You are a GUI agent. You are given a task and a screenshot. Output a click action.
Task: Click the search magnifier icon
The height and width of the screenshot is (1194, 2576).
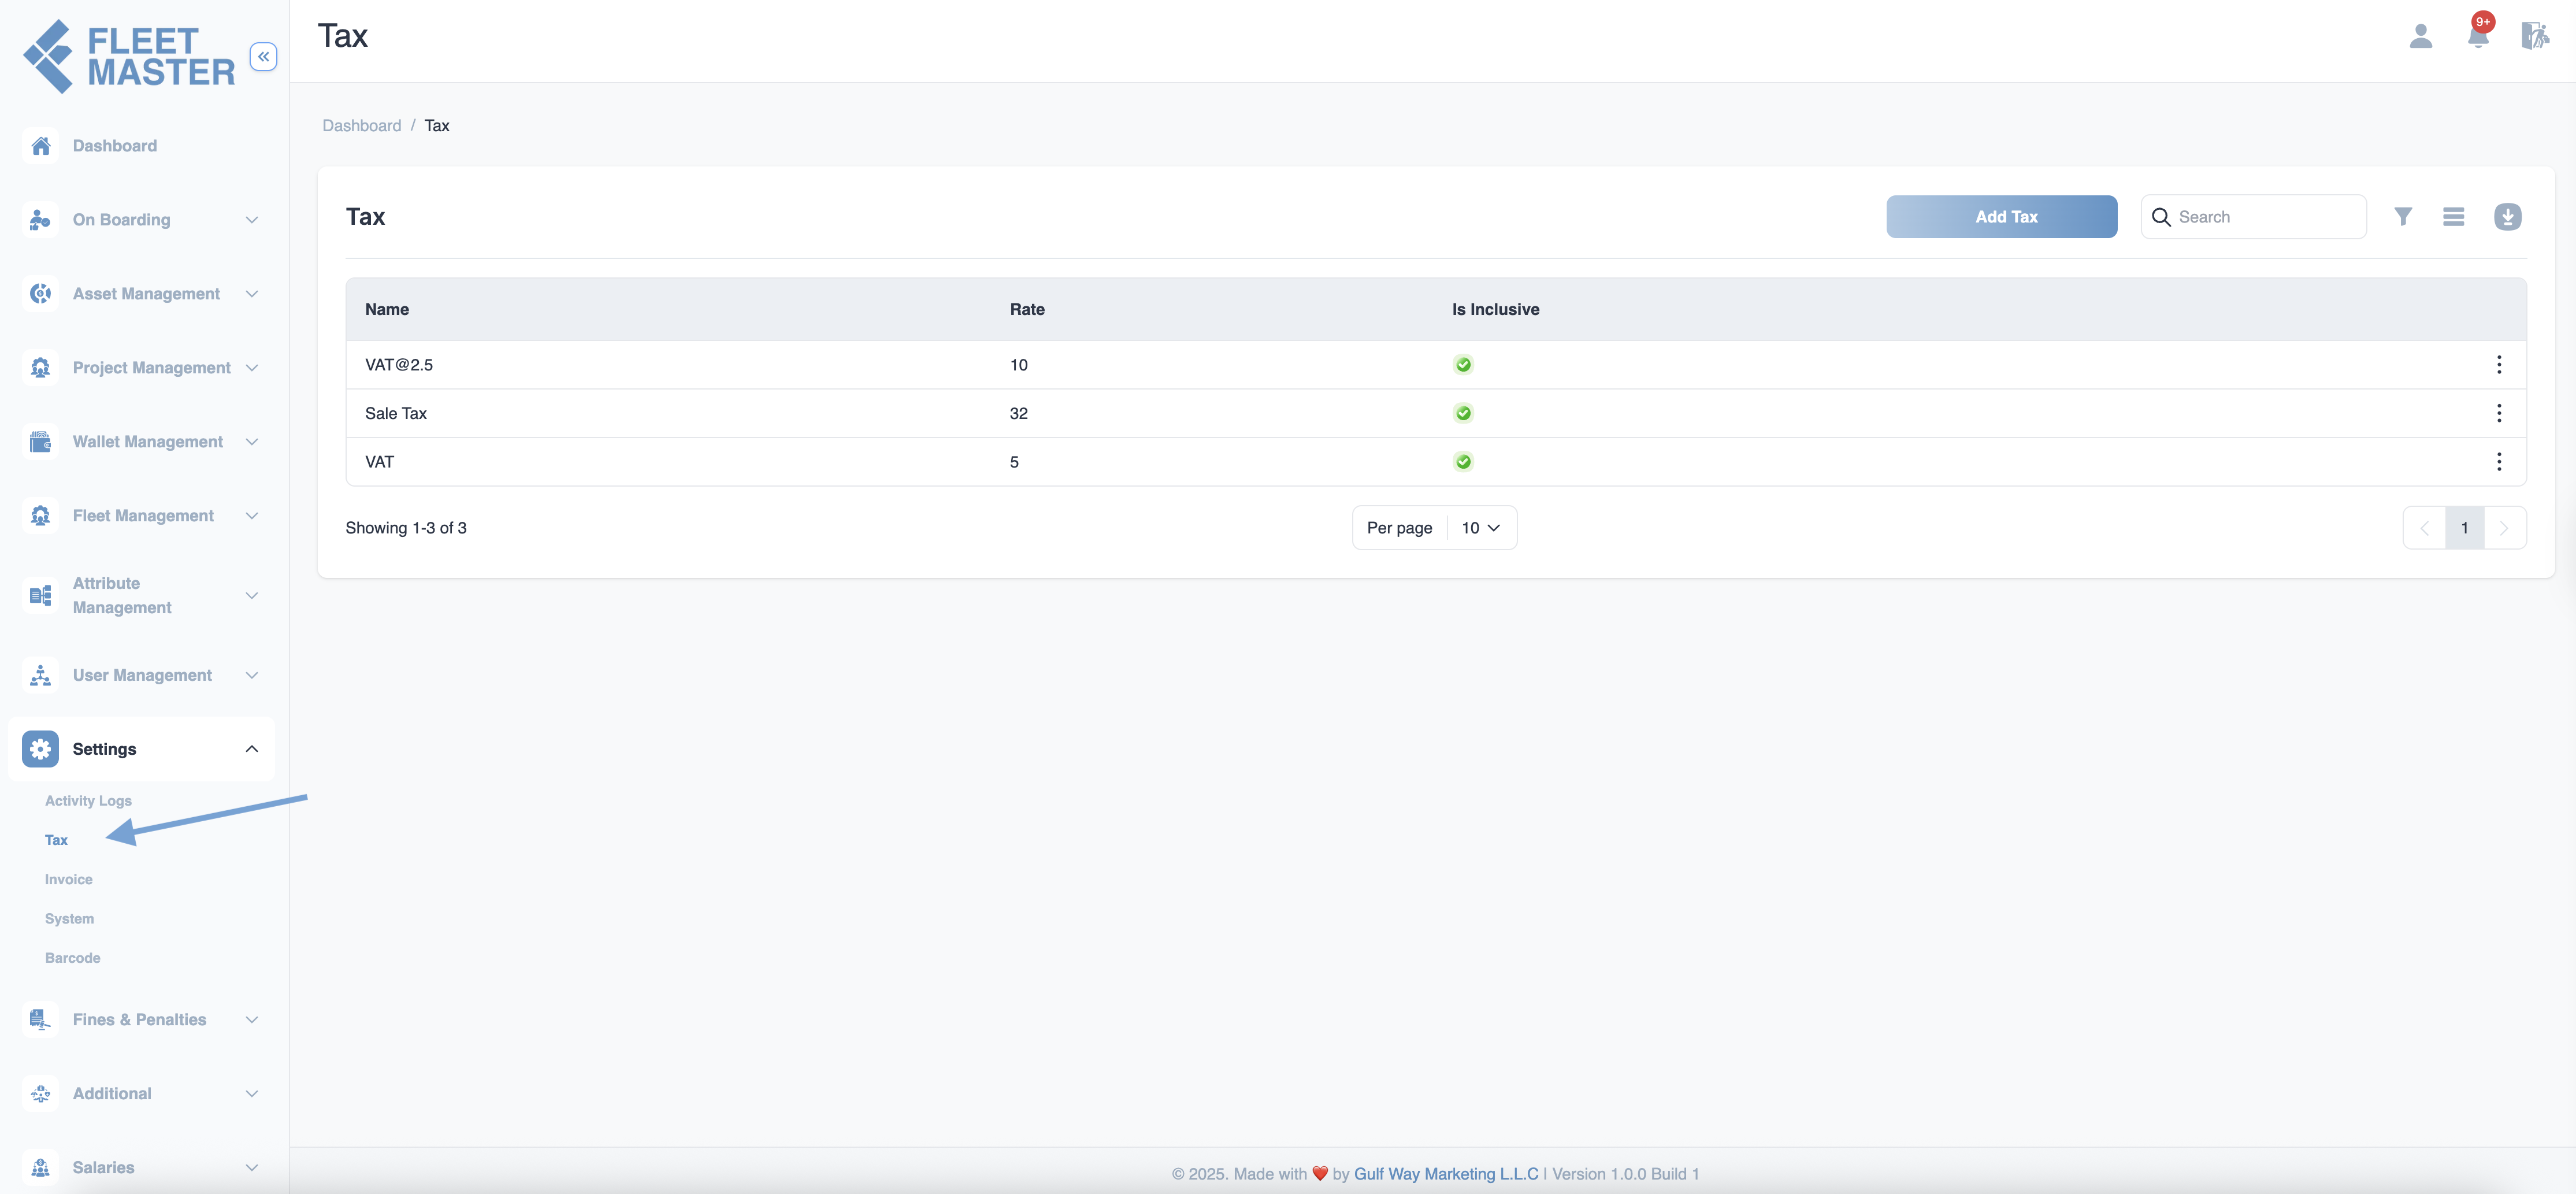[x=2161, y=217]
